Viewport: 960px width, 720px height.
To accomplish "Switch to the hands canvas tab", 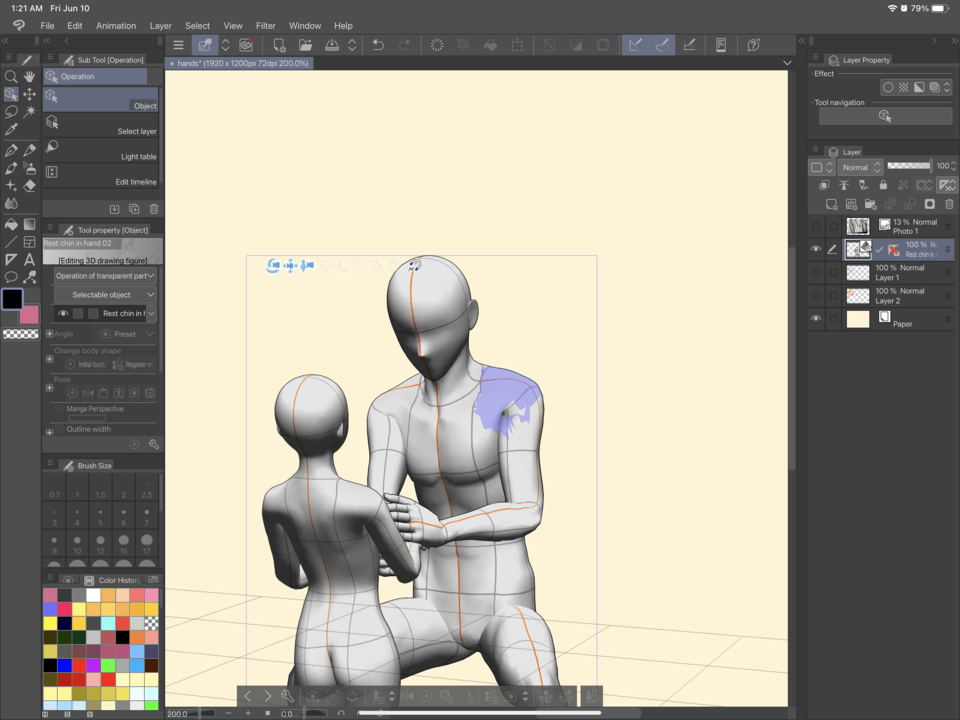I will point(239,63).
